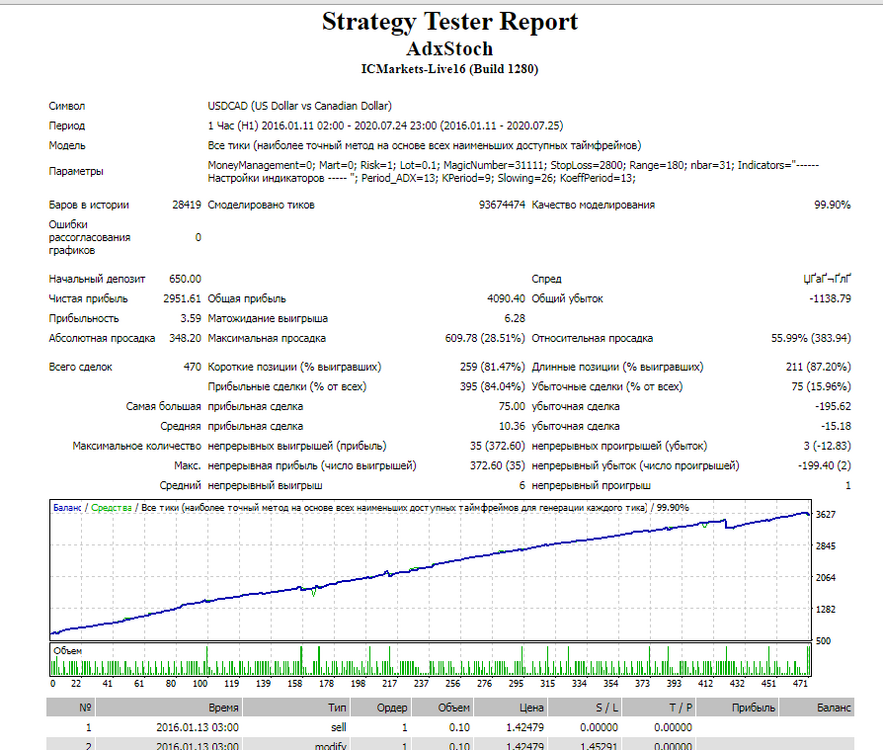The image size is (883, 750).
Task: Click loss trades value 75 (15.96%)
Action: [820, 387]
